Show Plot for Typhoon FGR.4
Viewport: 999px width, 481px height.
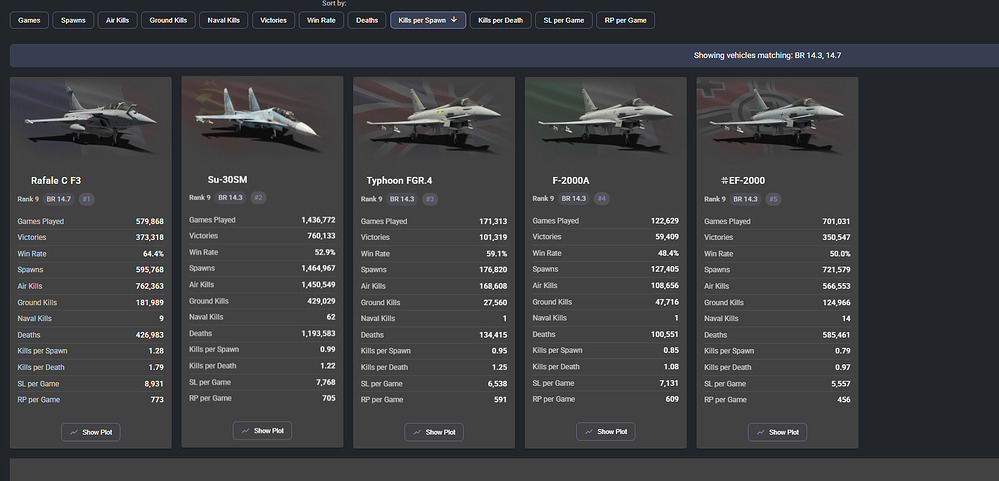point(434,432)
